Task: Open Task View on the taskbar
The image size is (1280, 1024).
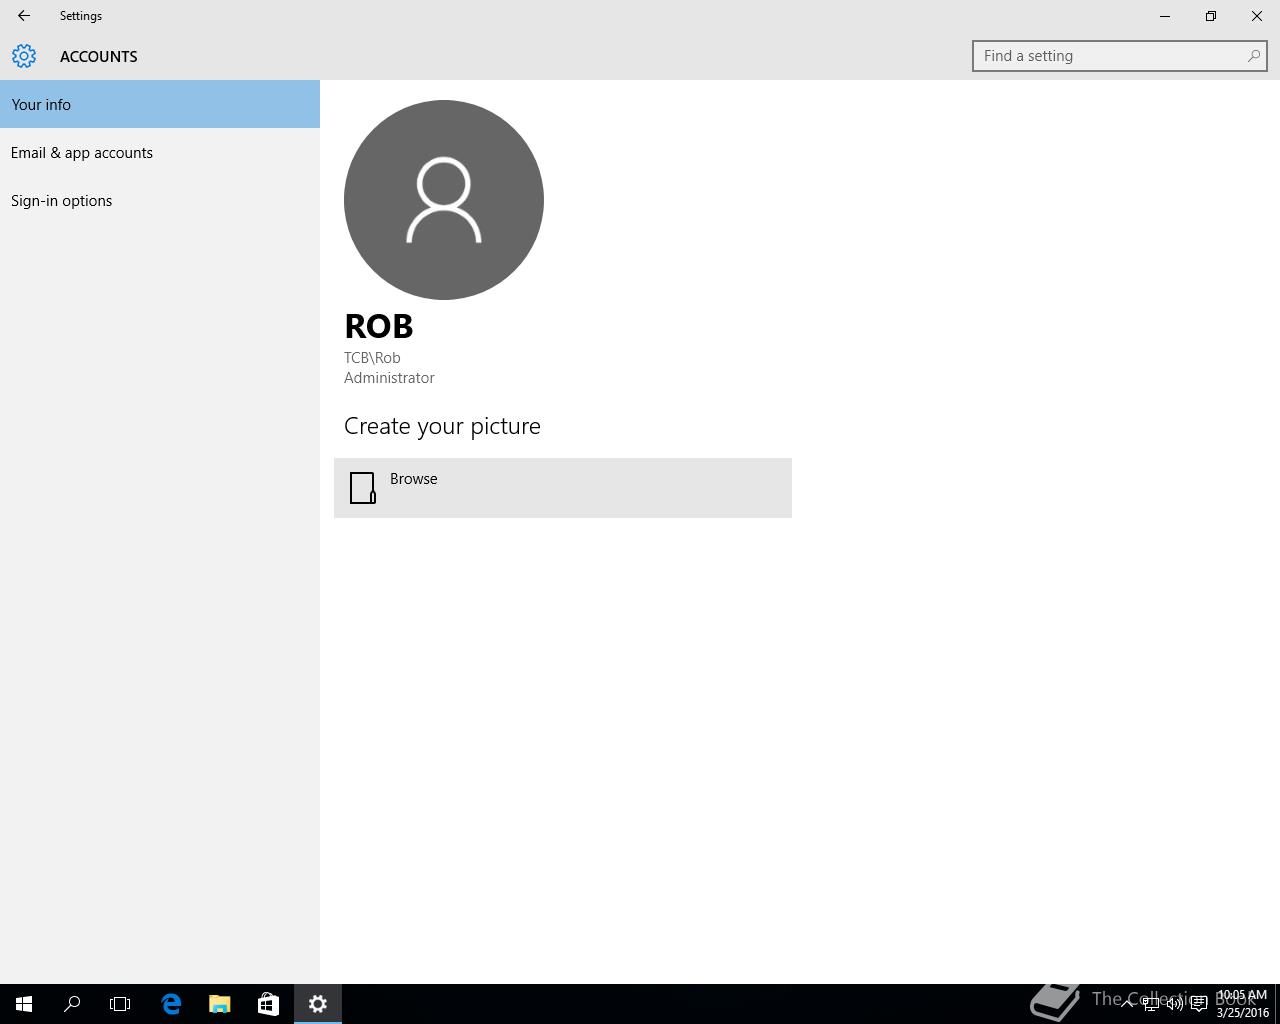Action: [x=120, y=1004]
